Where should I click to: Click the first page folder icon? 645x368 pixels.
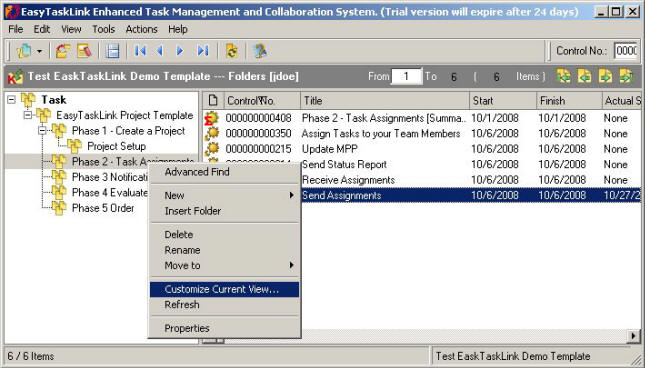click(564, 76)
